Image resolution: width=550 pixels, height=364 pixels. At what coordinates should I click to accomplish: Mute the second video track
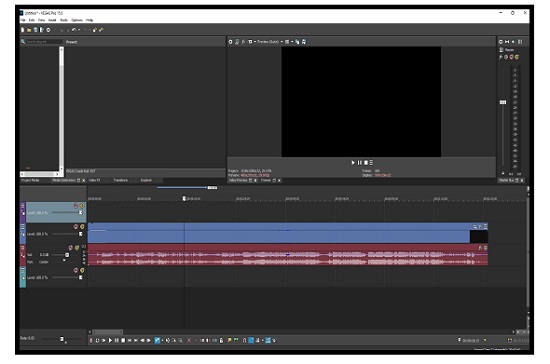tap(76, 227)
